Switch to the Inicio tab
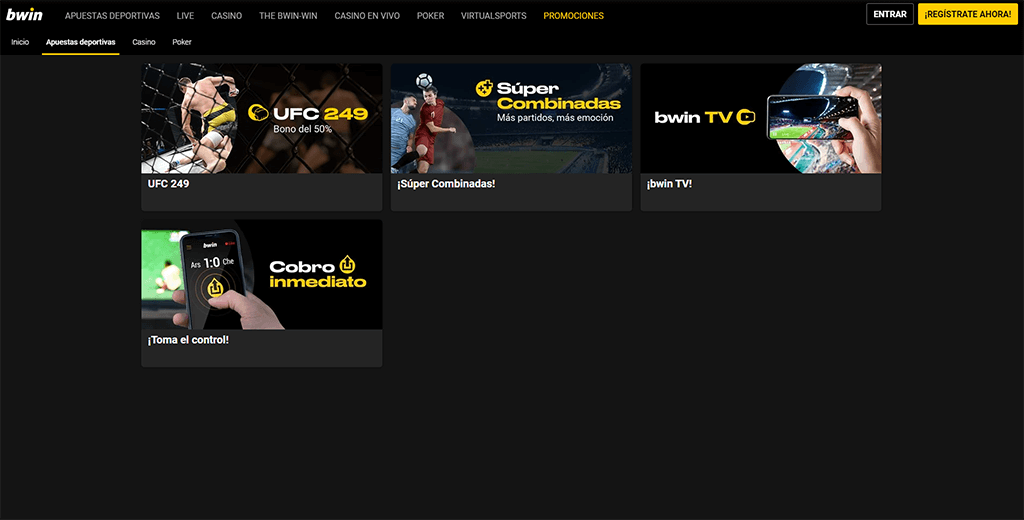The height and width of the screenshot is (520, 1024). 20,42
